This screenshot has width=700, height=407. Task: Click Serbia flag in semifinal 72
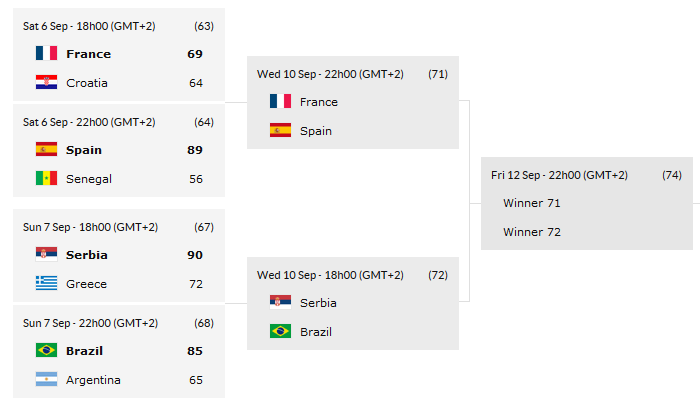pyautogui.click(x=280, y=303)
